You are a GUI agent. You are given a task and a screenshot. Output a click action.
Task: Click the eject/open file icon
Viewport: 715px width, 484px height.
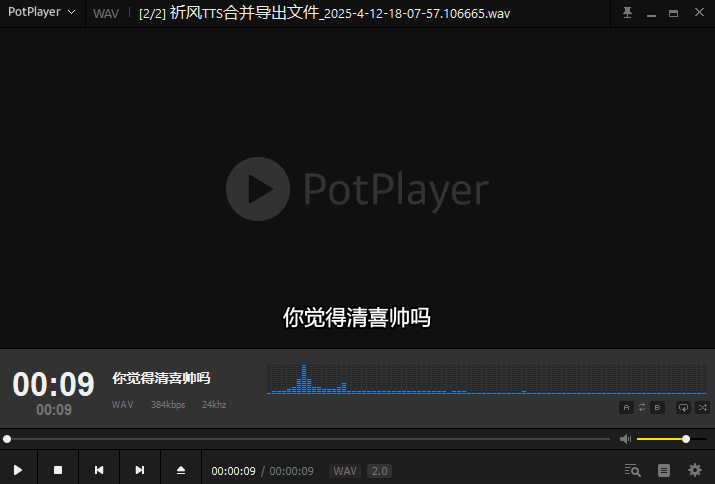(181, 470)
